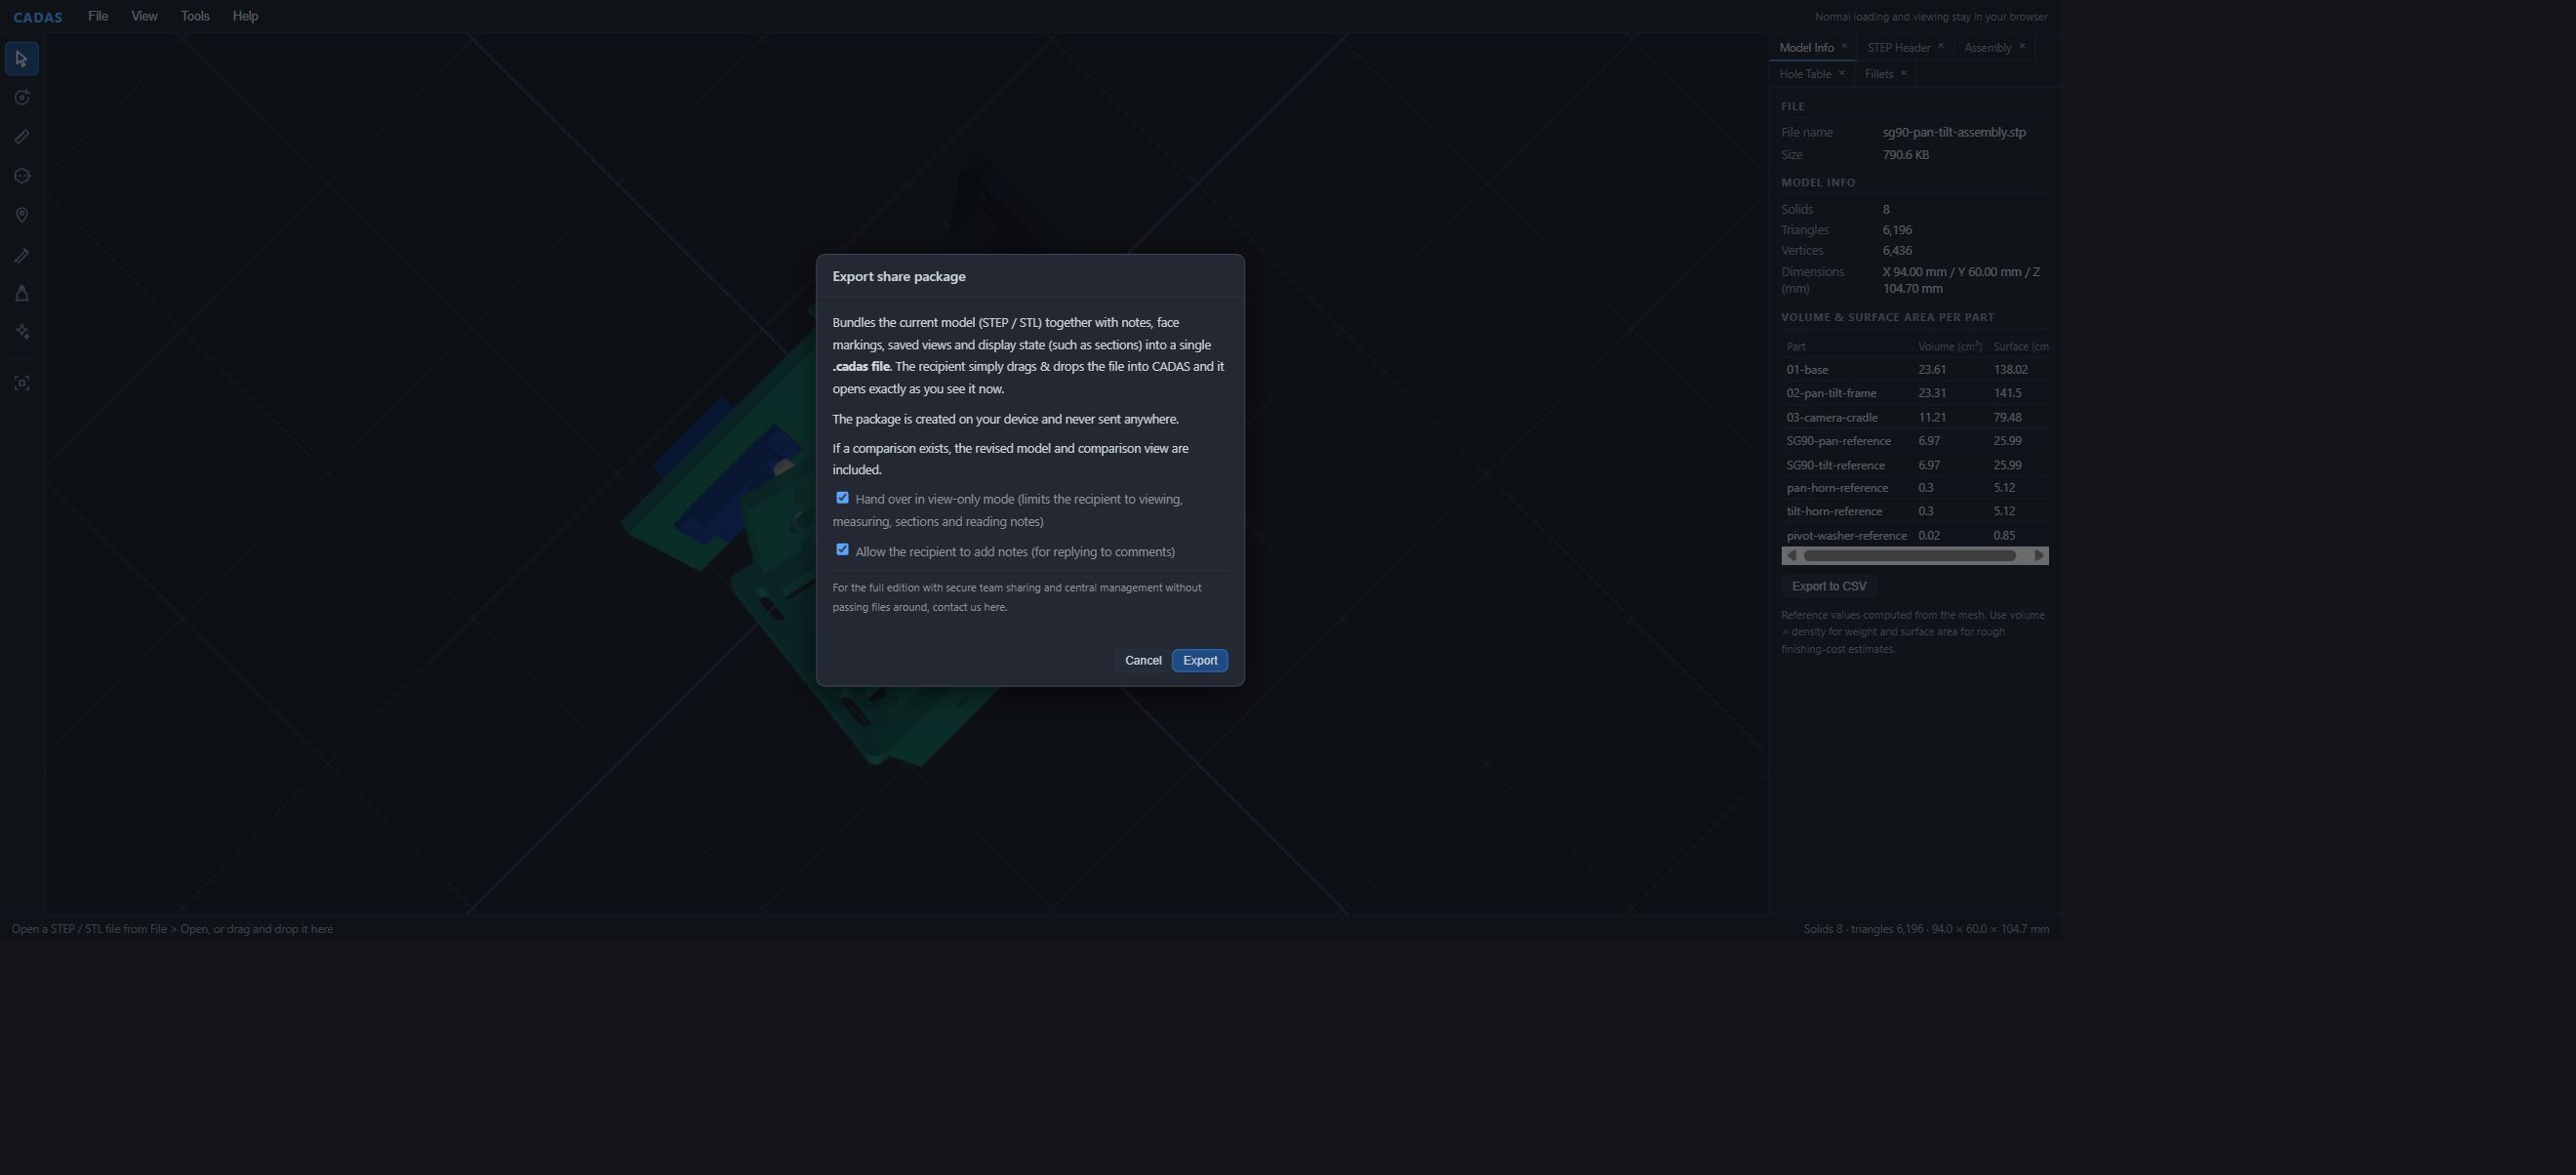Select the tilt-horn-reference part row
The width and height of the screenshot is (2576, 1175).
(1915, 511)
